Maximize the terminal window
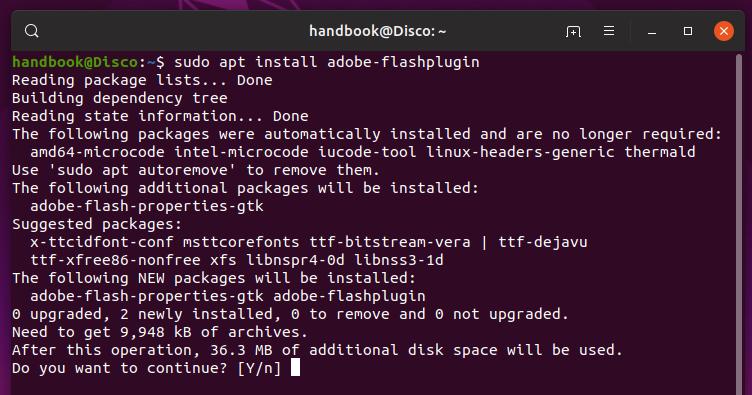Image resolution: width=752 pixels, height=395 pixels. click(x=688, y=31)
